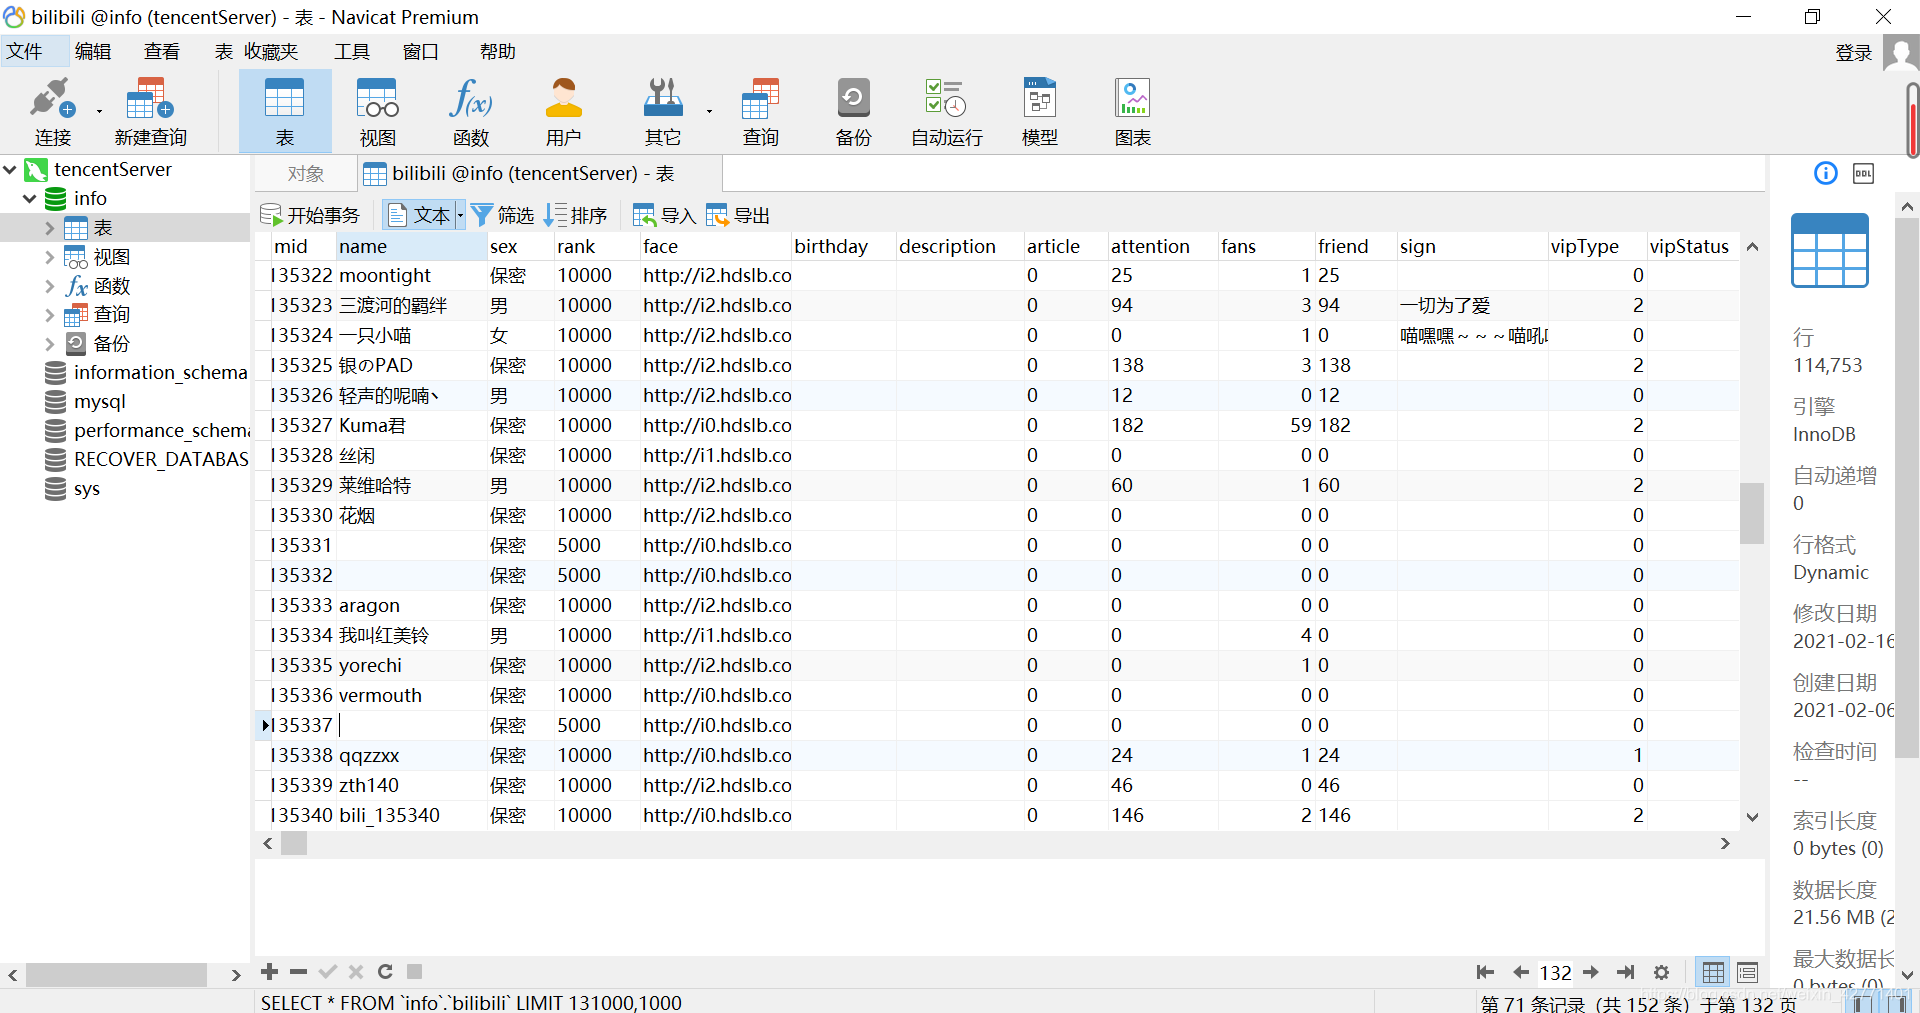Click 开始事务 button
Screen dimensions: 1920x1013
pyautogui.click(x=310, y=215)
